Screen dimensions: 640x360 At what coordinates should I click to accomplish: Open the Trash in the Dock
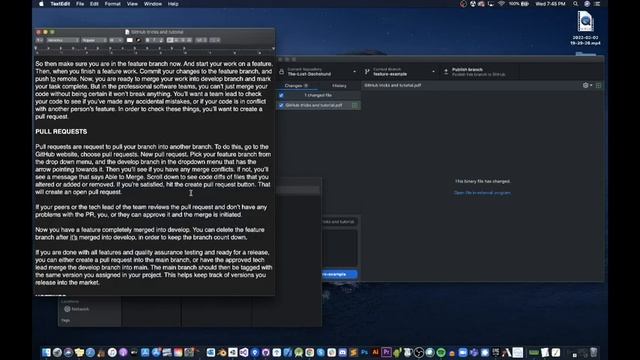(593, 353)
